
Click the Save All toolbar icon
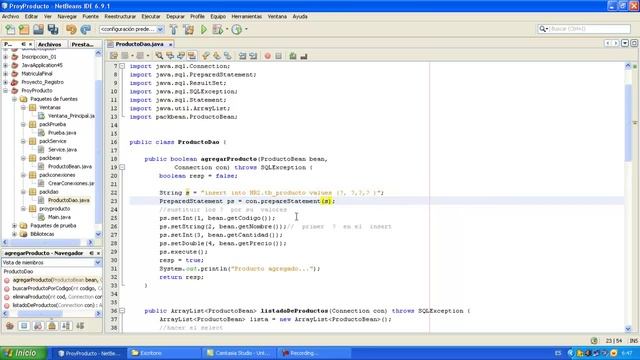53,29
